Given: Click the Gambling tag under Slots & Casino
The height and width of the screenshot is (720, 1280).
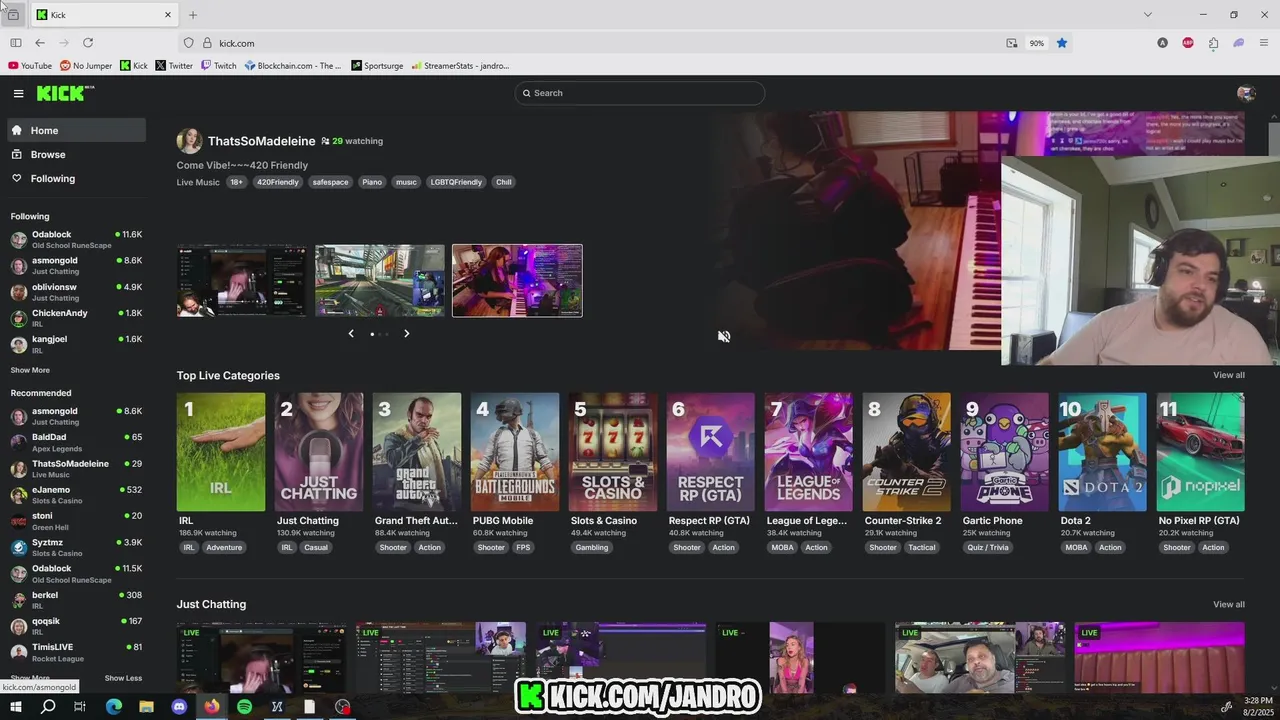Looking at the screenshot, I should click(x=592, y=547).
